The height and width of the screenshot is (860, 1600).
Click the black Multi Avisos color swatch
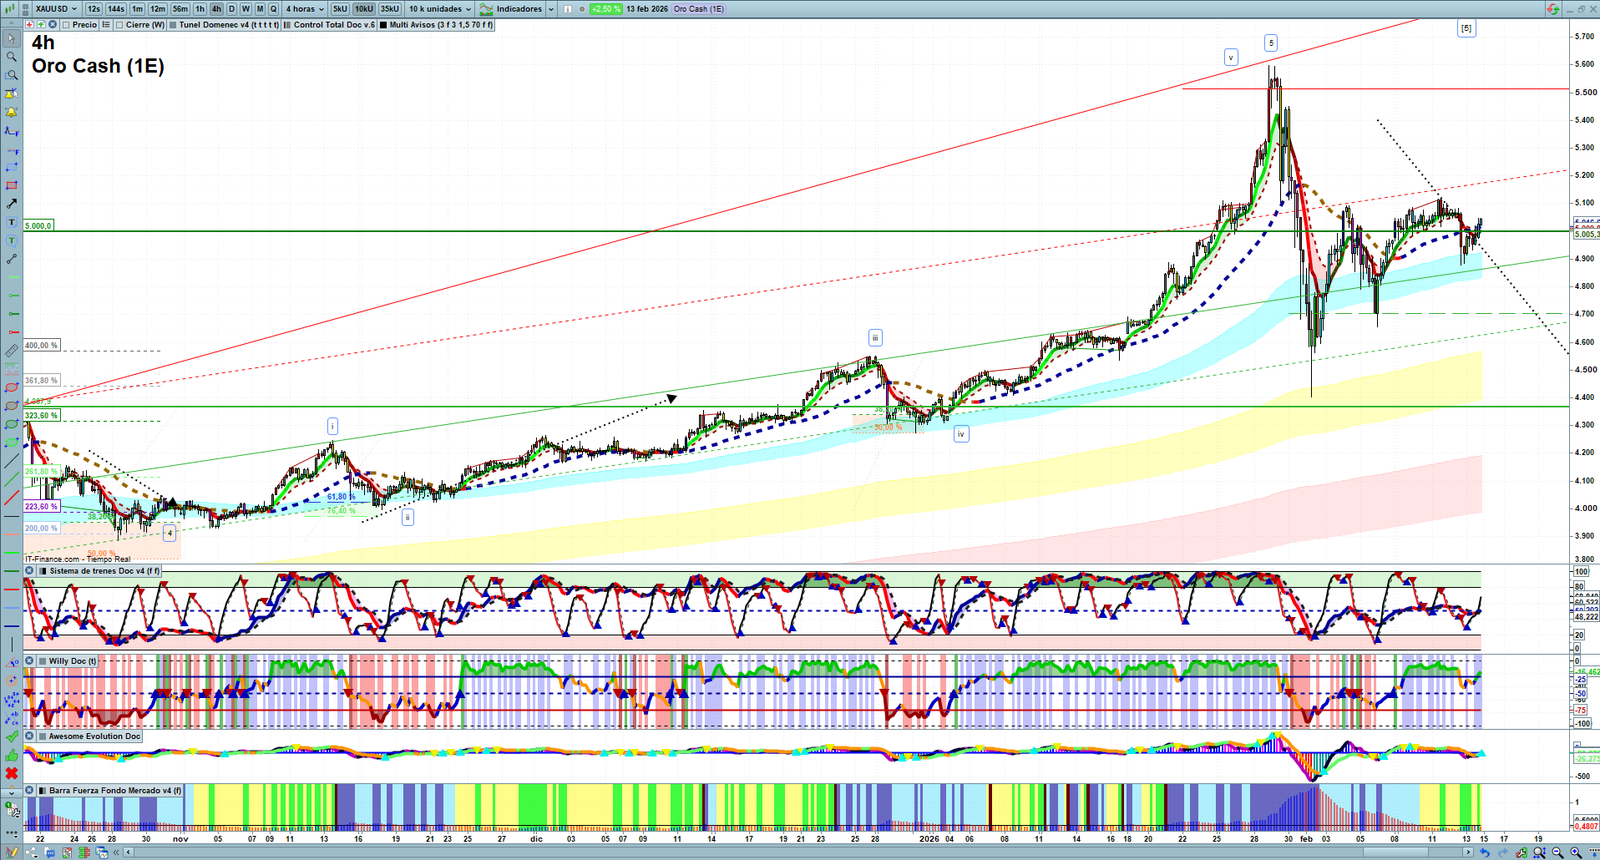[383, 25]
